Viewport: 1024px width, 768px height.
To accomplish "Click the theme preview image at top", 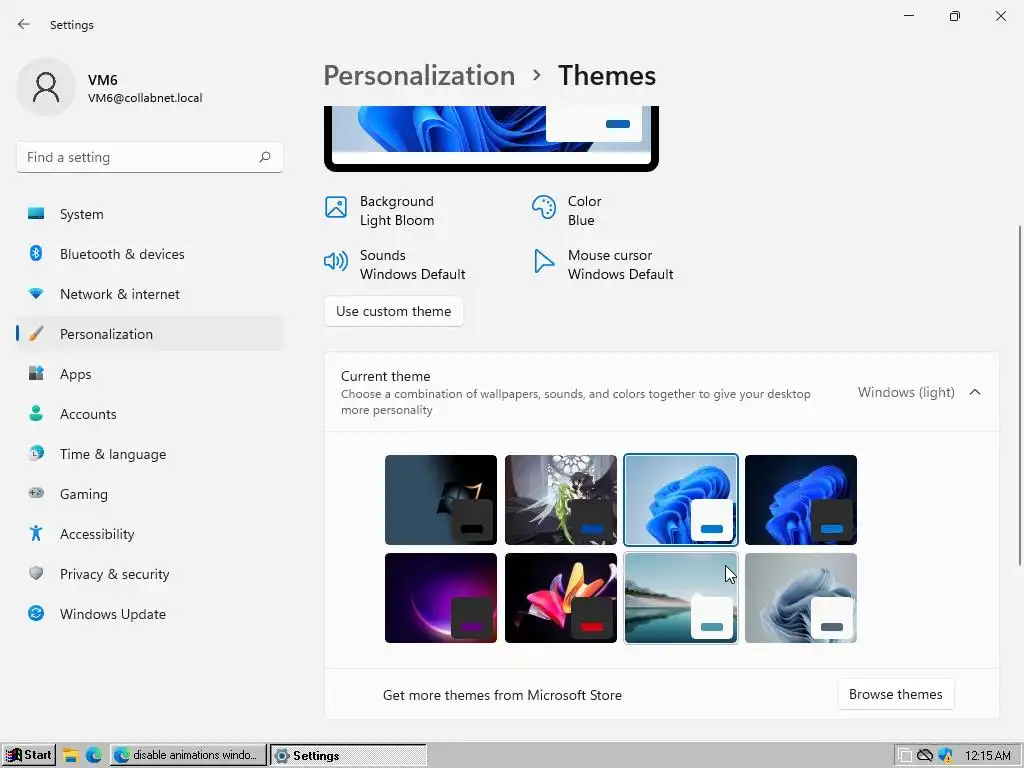I will point(491,138).
